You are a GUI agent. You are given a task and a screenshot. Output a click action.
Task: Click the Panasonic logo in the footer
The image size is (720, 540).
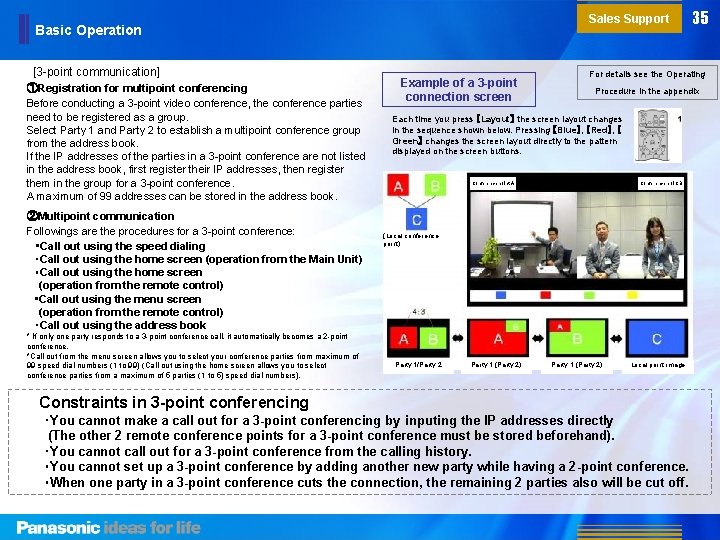(x=58, y=528)
